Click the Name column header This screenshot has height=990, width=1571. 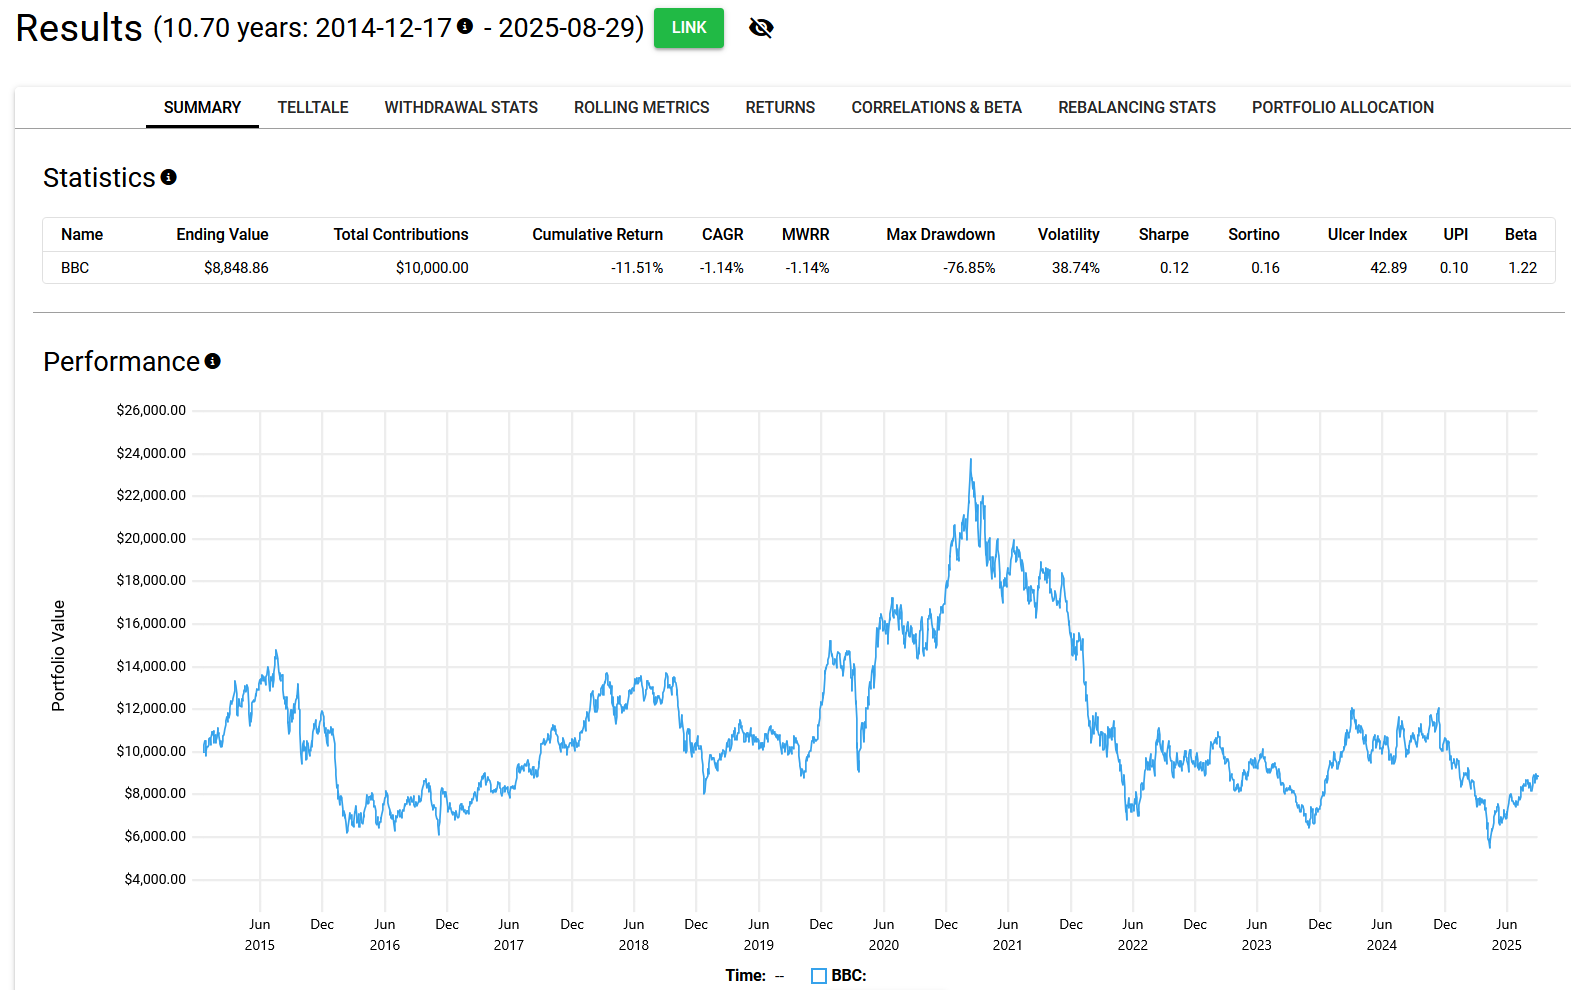82,234
